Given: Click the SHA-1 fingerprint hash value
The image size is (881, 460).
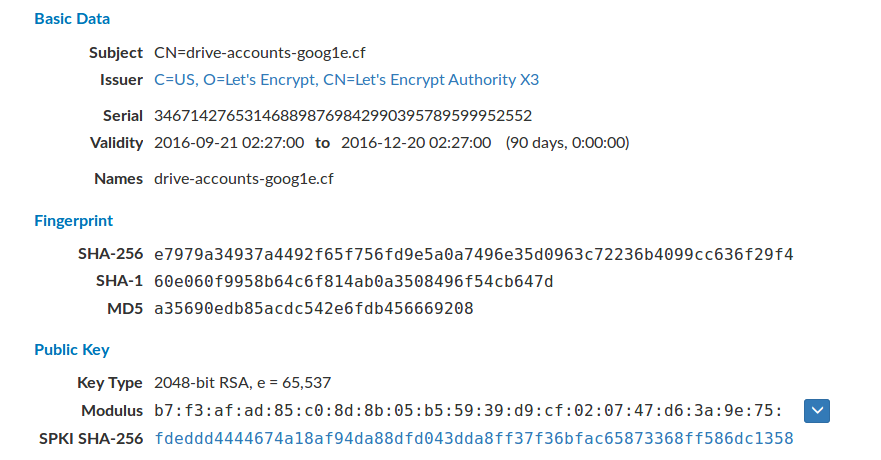Looking at the screenshot, I should tap(353, 281).
